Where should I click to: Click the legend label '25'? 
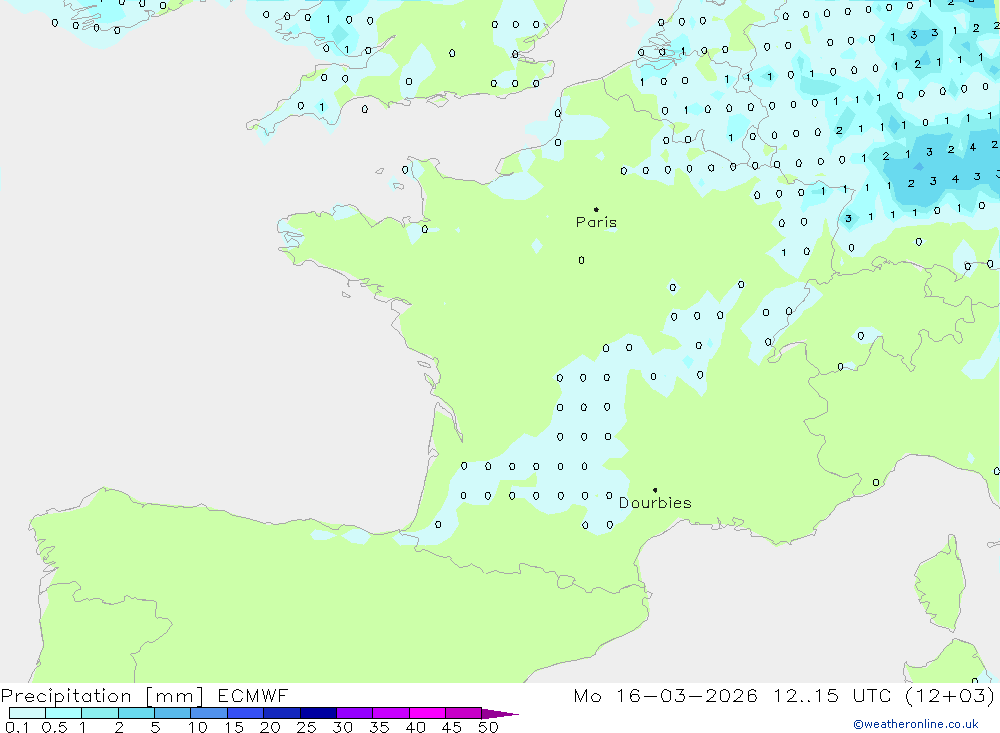307,727
